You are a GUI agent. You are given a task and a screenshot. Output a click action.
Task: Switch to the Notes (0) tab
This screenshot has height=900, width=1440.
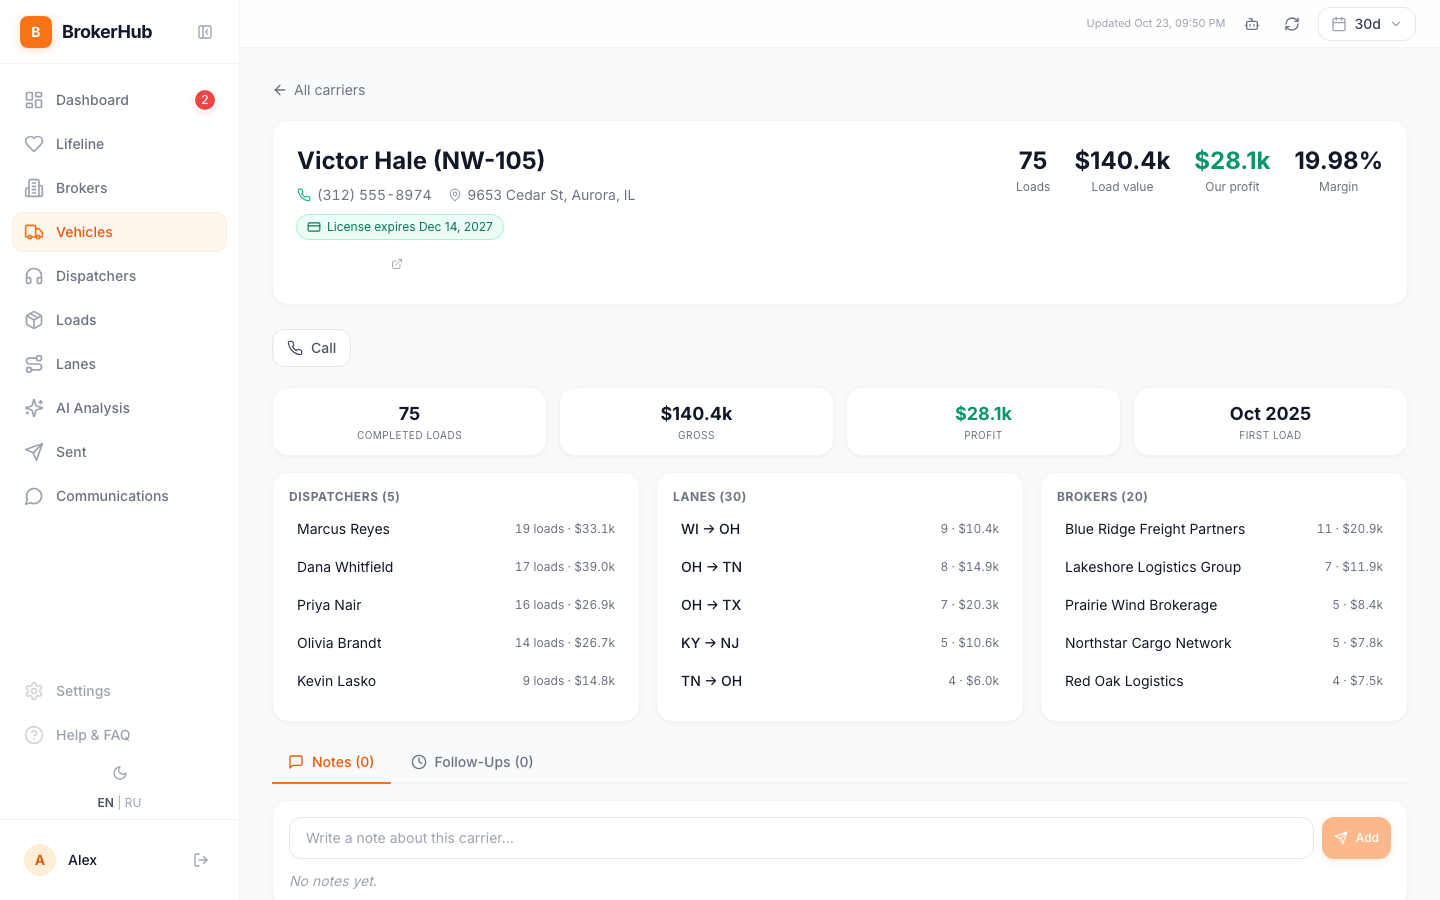tap(332, 762)
